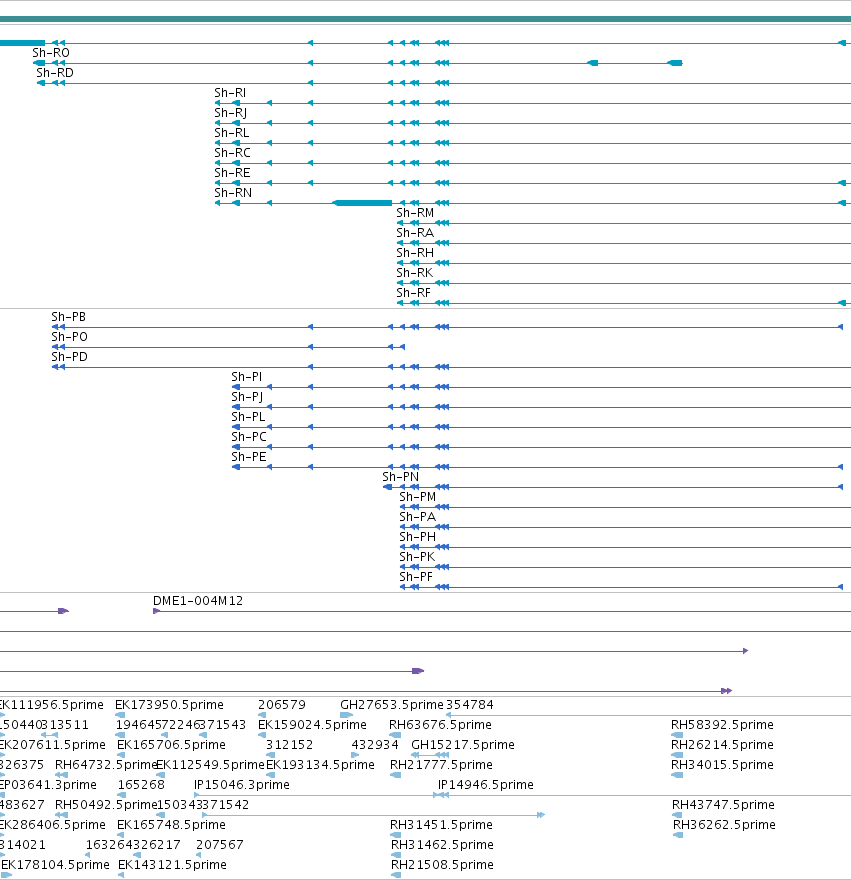
Task: Select EST label RH31451.5prime
Action: pyautogui.click(x=442, y=825)
